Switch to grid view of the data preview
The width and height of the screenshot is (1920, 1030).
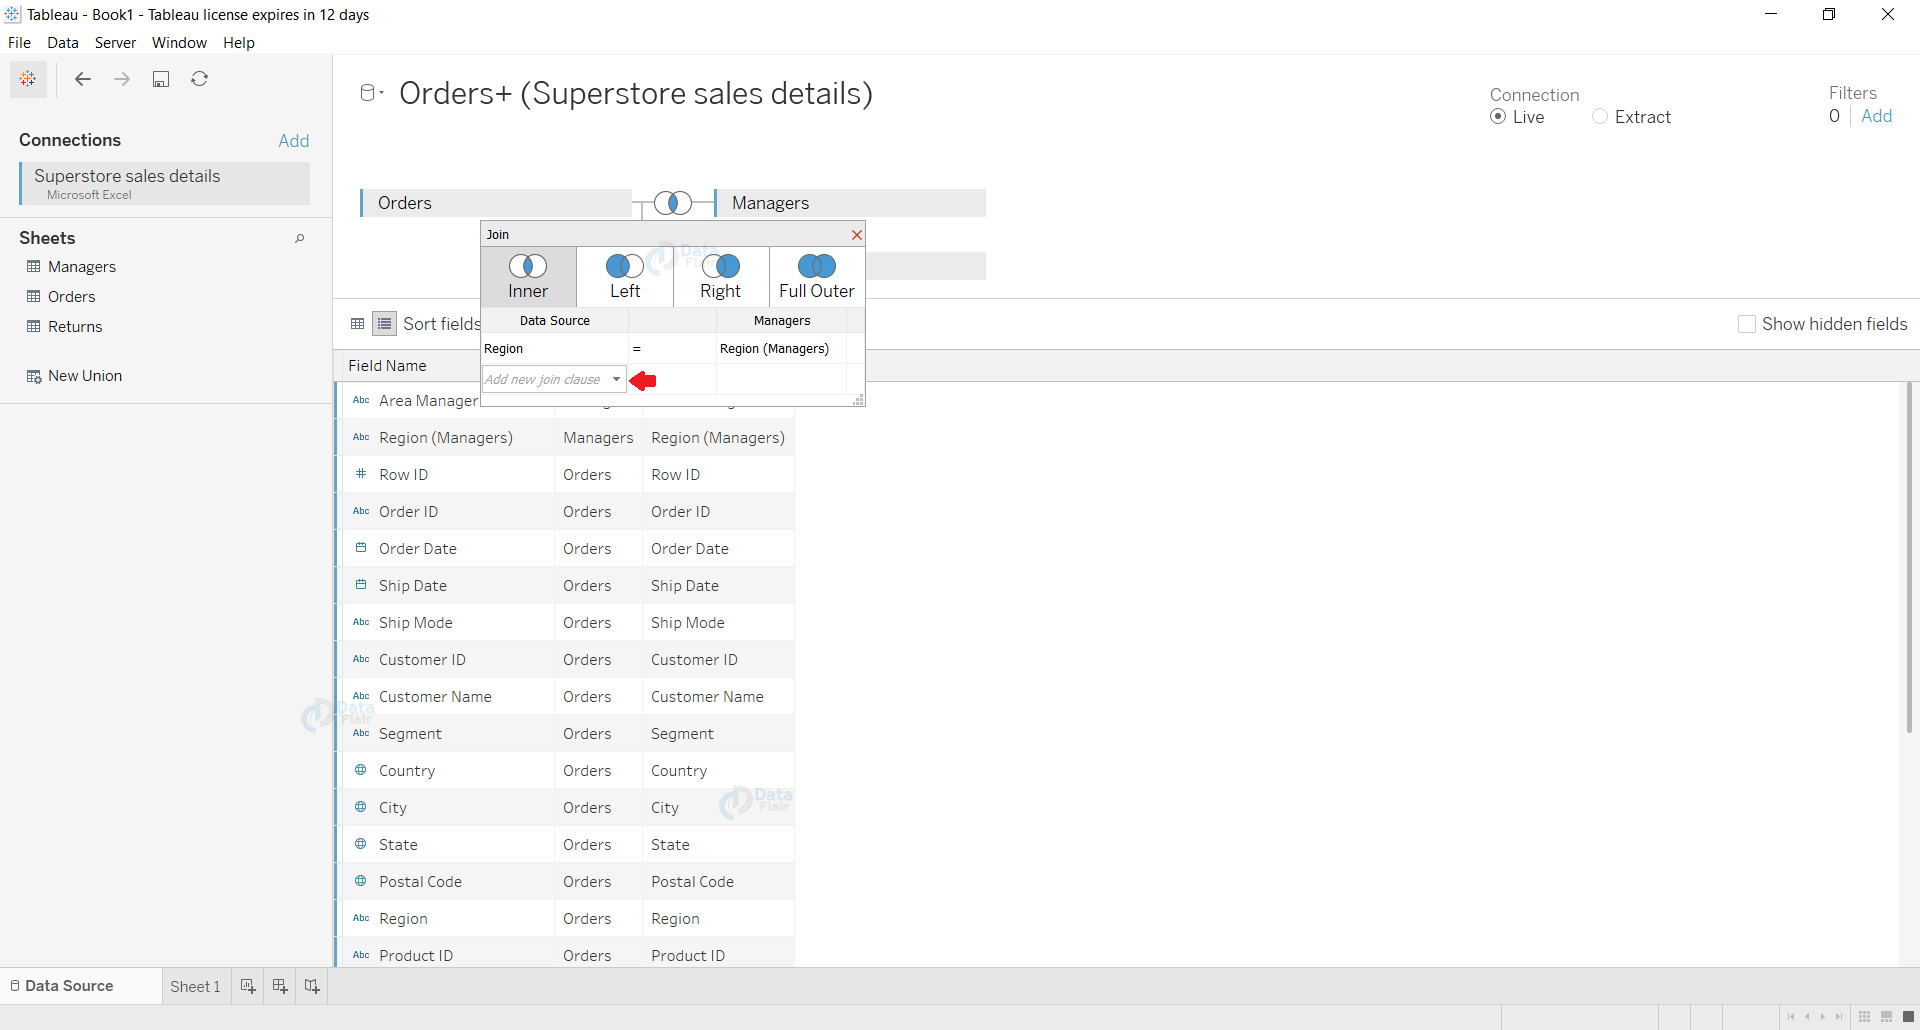click(357, 323)
